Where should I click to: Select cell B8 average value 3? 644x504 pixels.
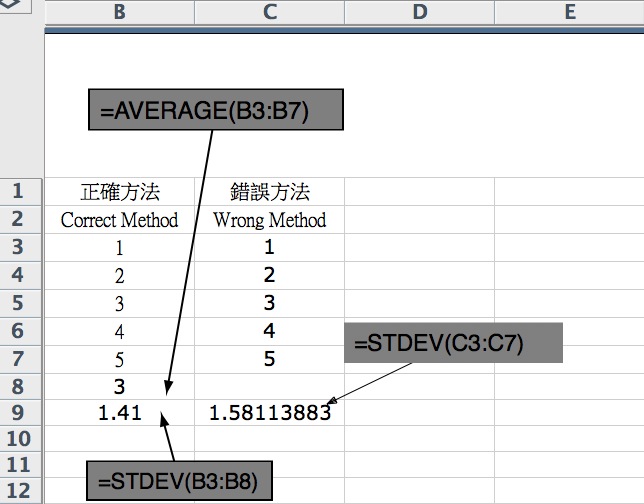[x=120, y=387]
